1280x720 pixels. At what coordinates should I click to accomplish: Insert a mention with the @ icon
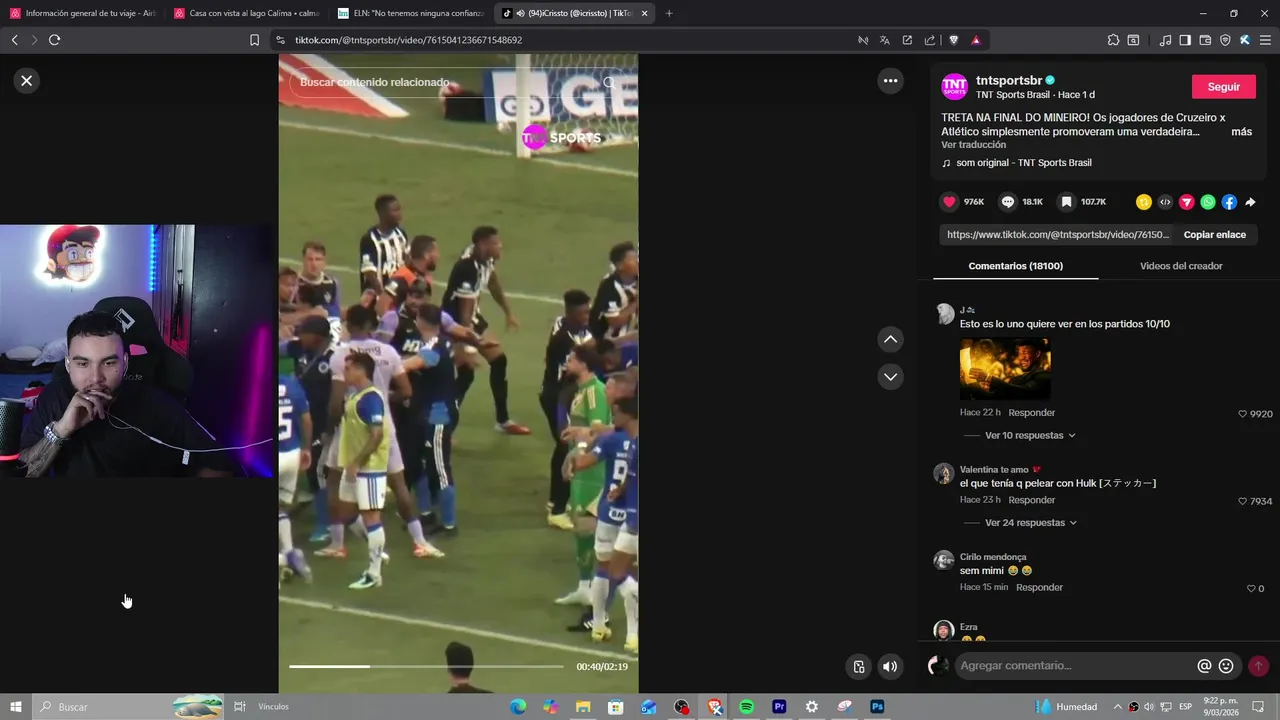point(1204,666)
